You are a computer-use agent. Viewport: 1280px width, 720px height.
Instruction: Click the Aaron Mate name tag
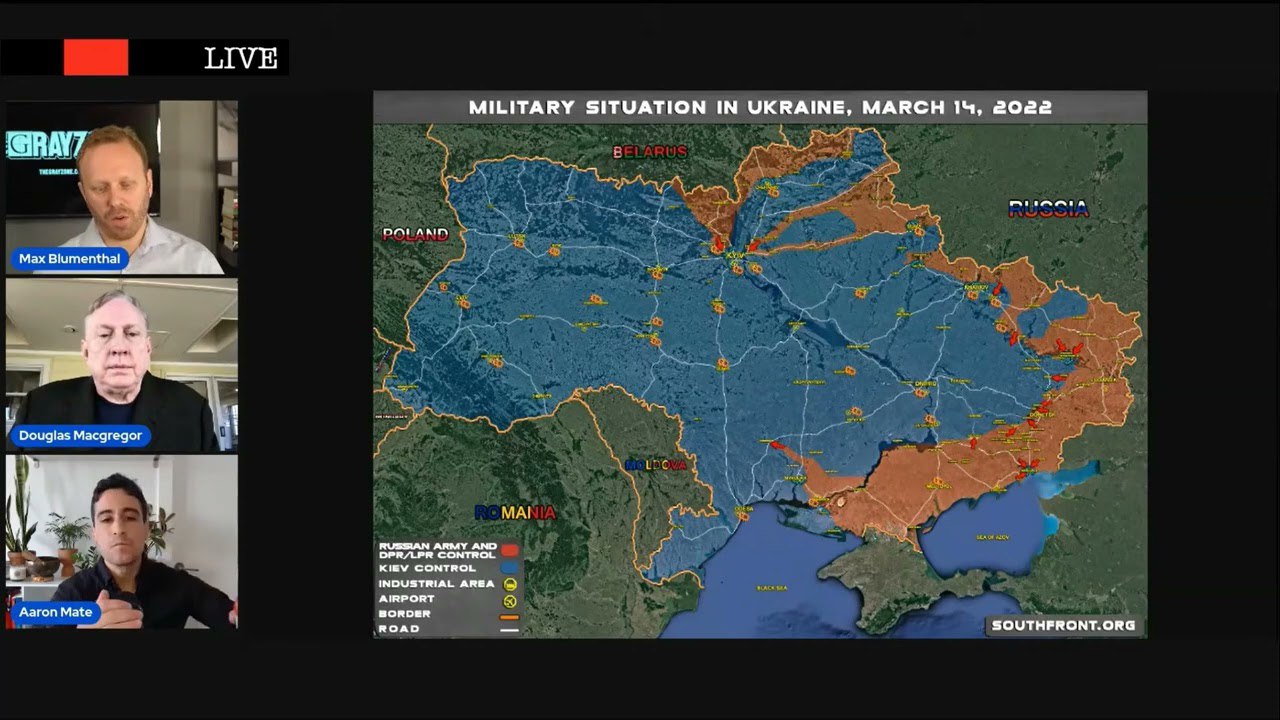56,612
